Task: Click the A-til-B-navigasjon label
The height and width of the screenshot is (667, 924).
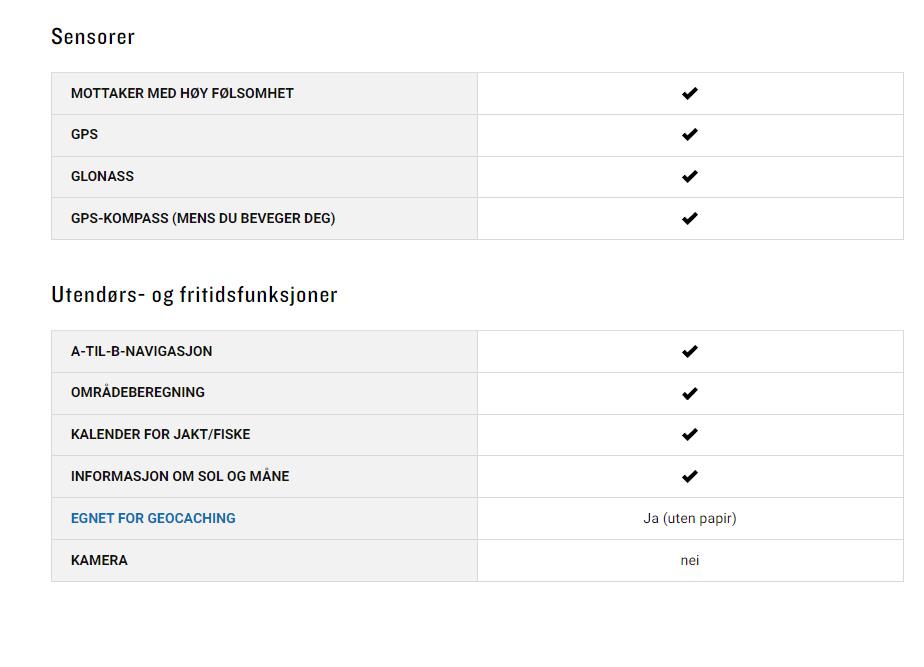Action: click(x=141, y=351)
